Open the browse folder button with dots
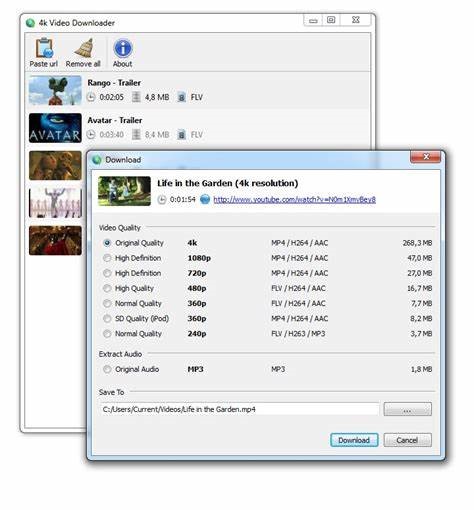The width and height of the screenshot is (474, 510). tap(407, 409)
